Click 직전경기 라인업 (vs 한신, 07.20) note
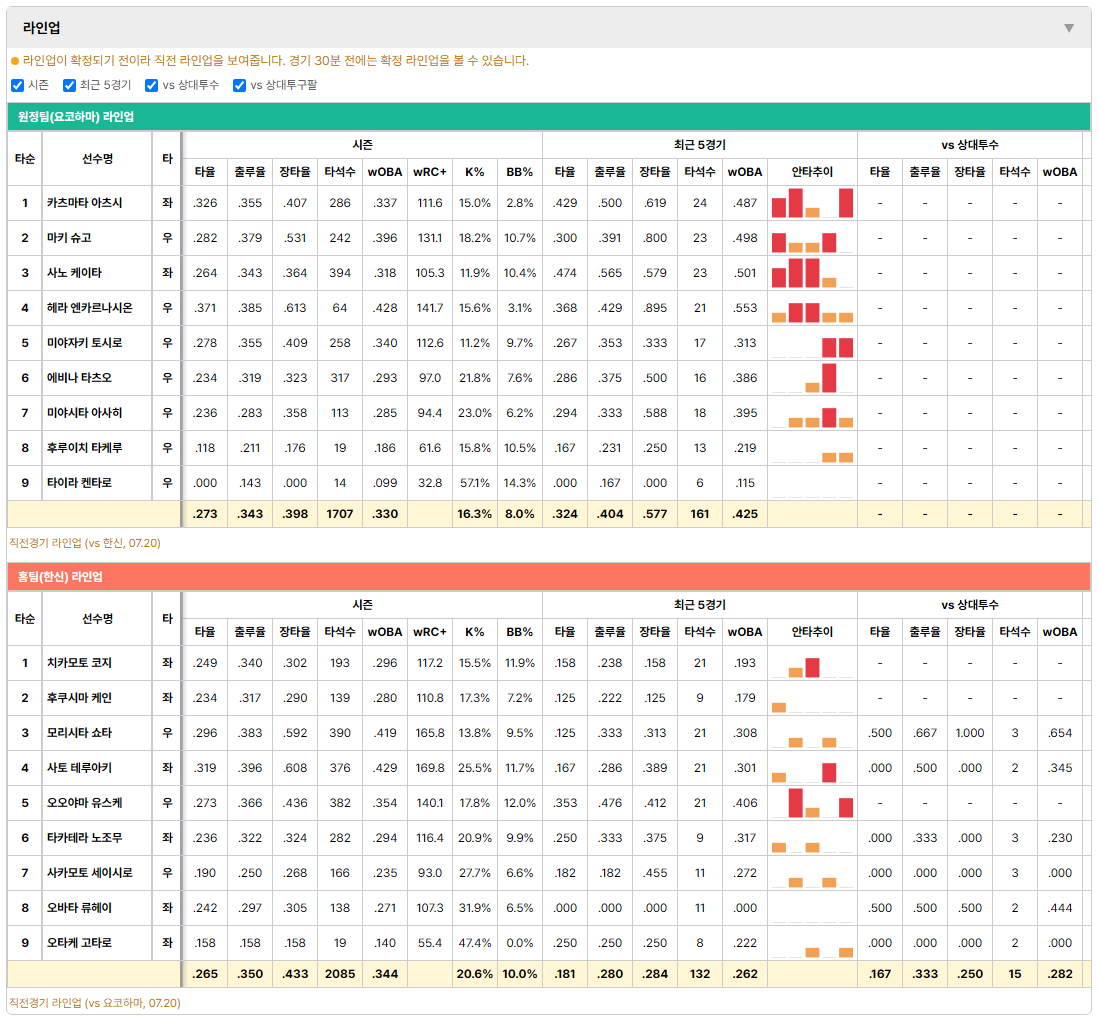This screenshot has height=1021, width=1098. click(85, 543)
